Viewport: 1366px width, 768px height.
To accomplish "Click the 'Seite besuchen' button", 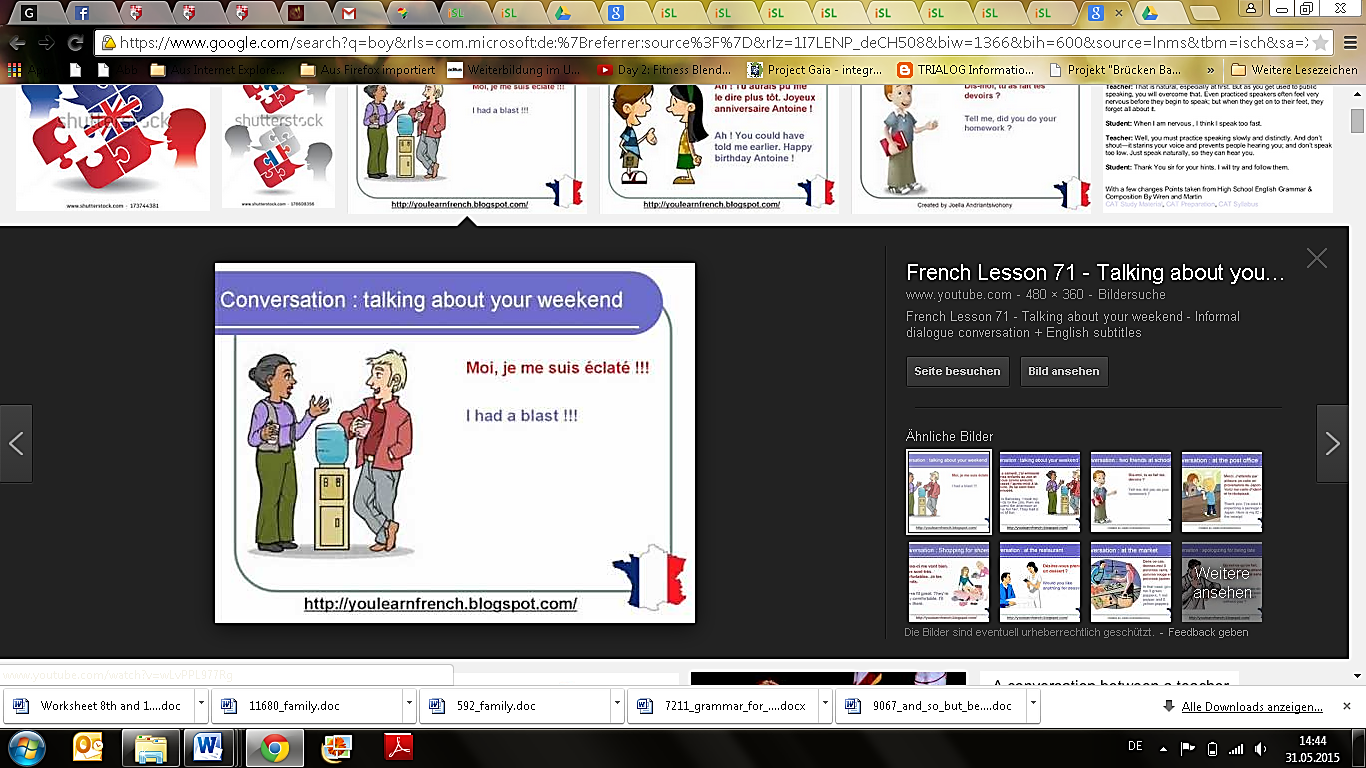I will tap(957, 371).
